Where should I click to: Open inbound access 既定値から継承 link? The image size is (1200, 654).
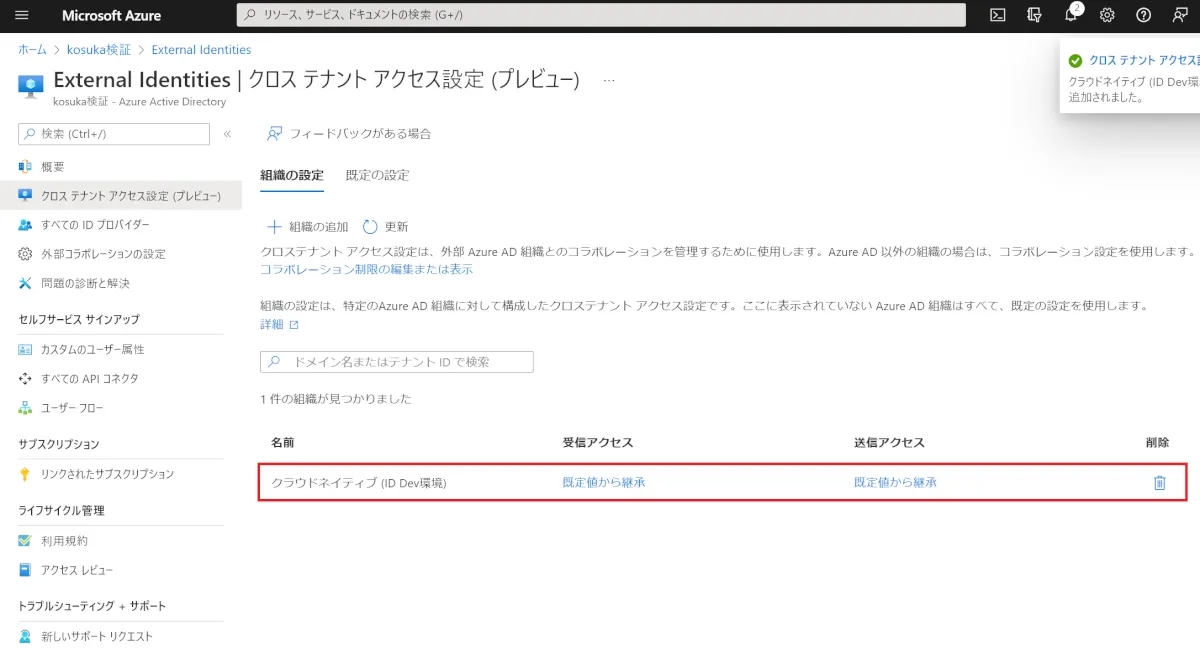[604, 482]
